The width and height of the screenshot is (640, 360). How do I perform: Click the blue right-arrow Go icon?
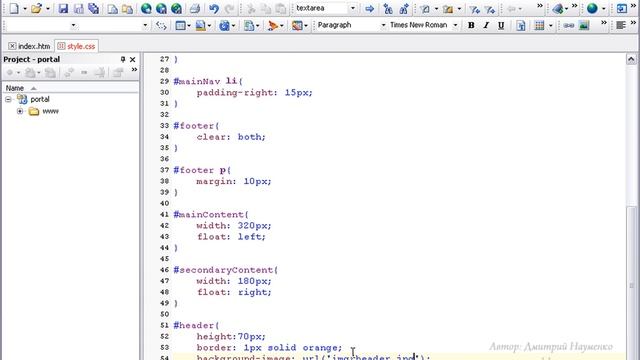369,8
